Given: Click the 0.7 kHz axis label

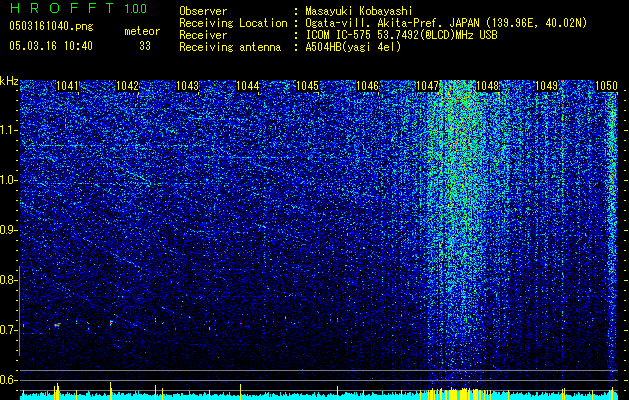Looking at the screenshot, I should pos(8,330).
